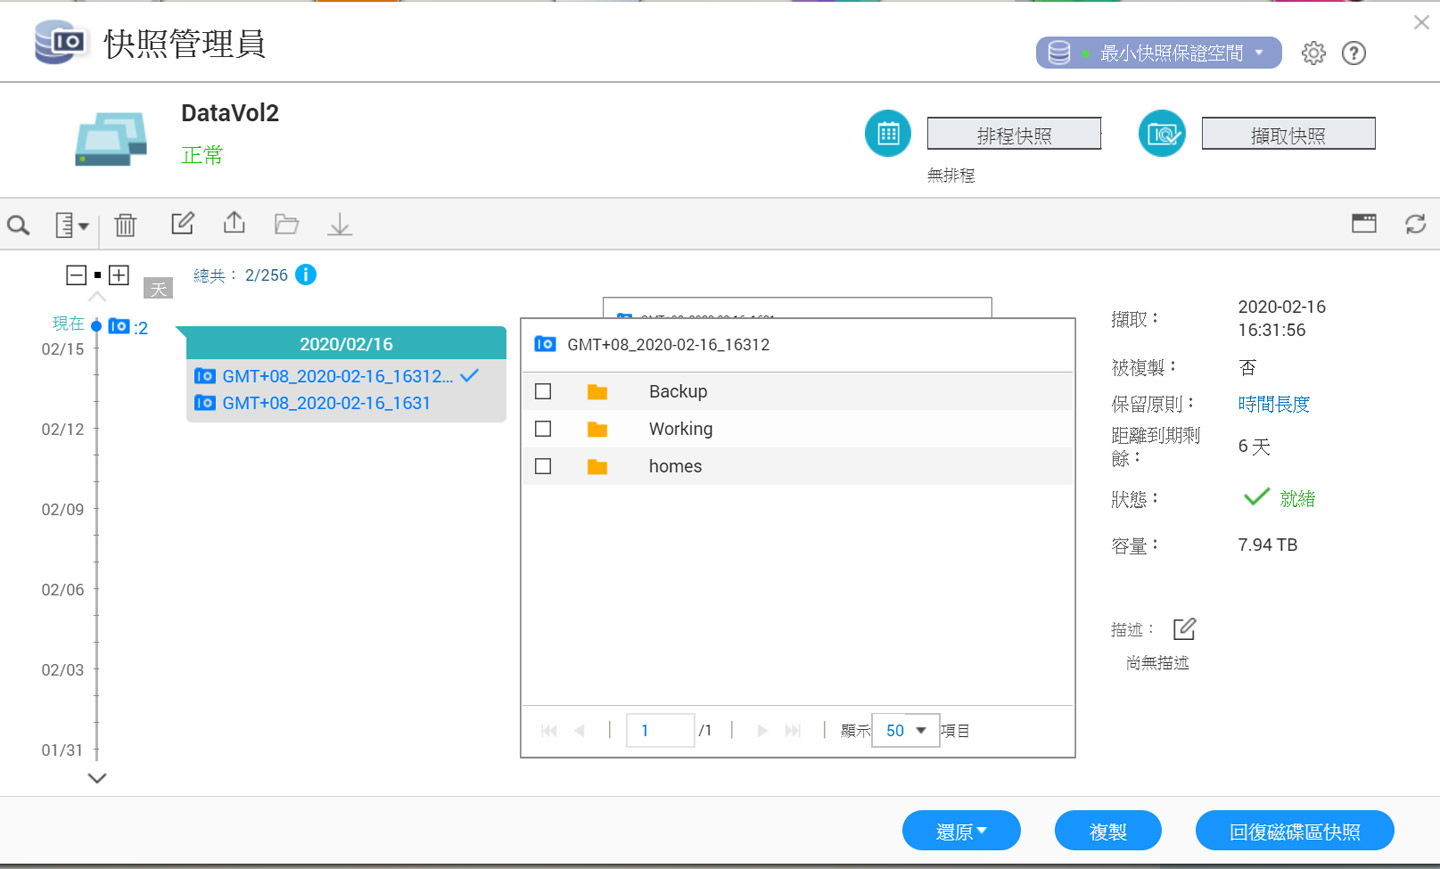Delete snapshot using trash can icon
Screen dimensions: 1440x869
[125, 225]
